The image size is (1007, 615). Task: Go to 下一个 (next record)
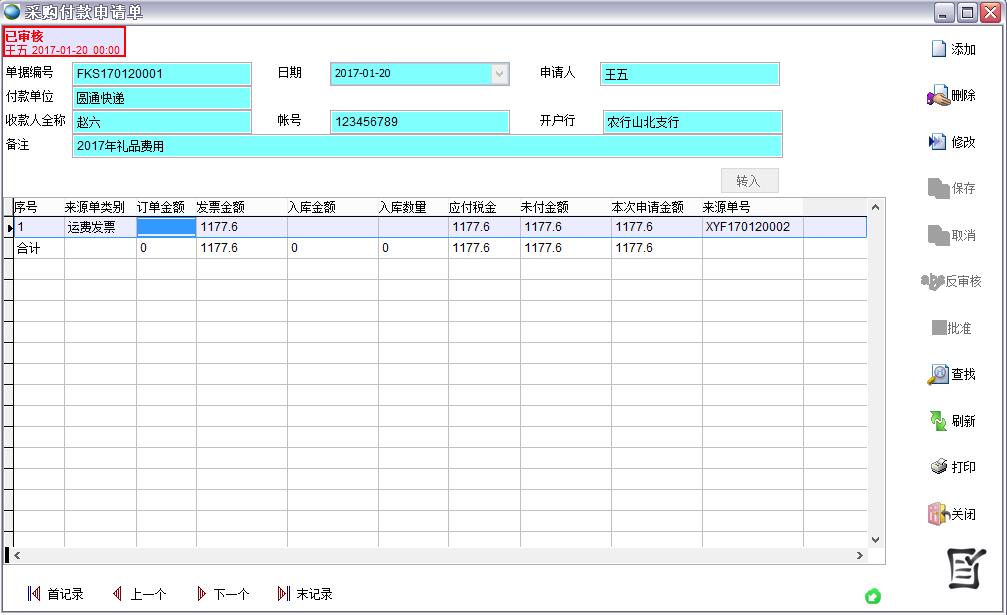click(223, 594)
